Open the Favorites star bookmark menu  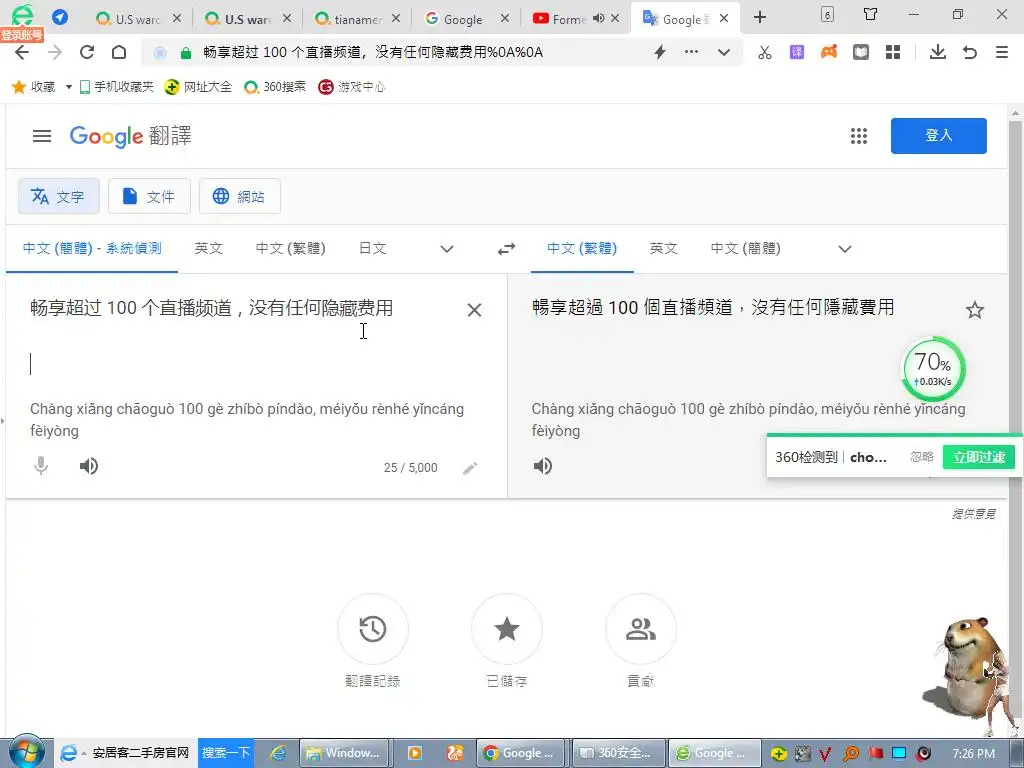[34, 87]
